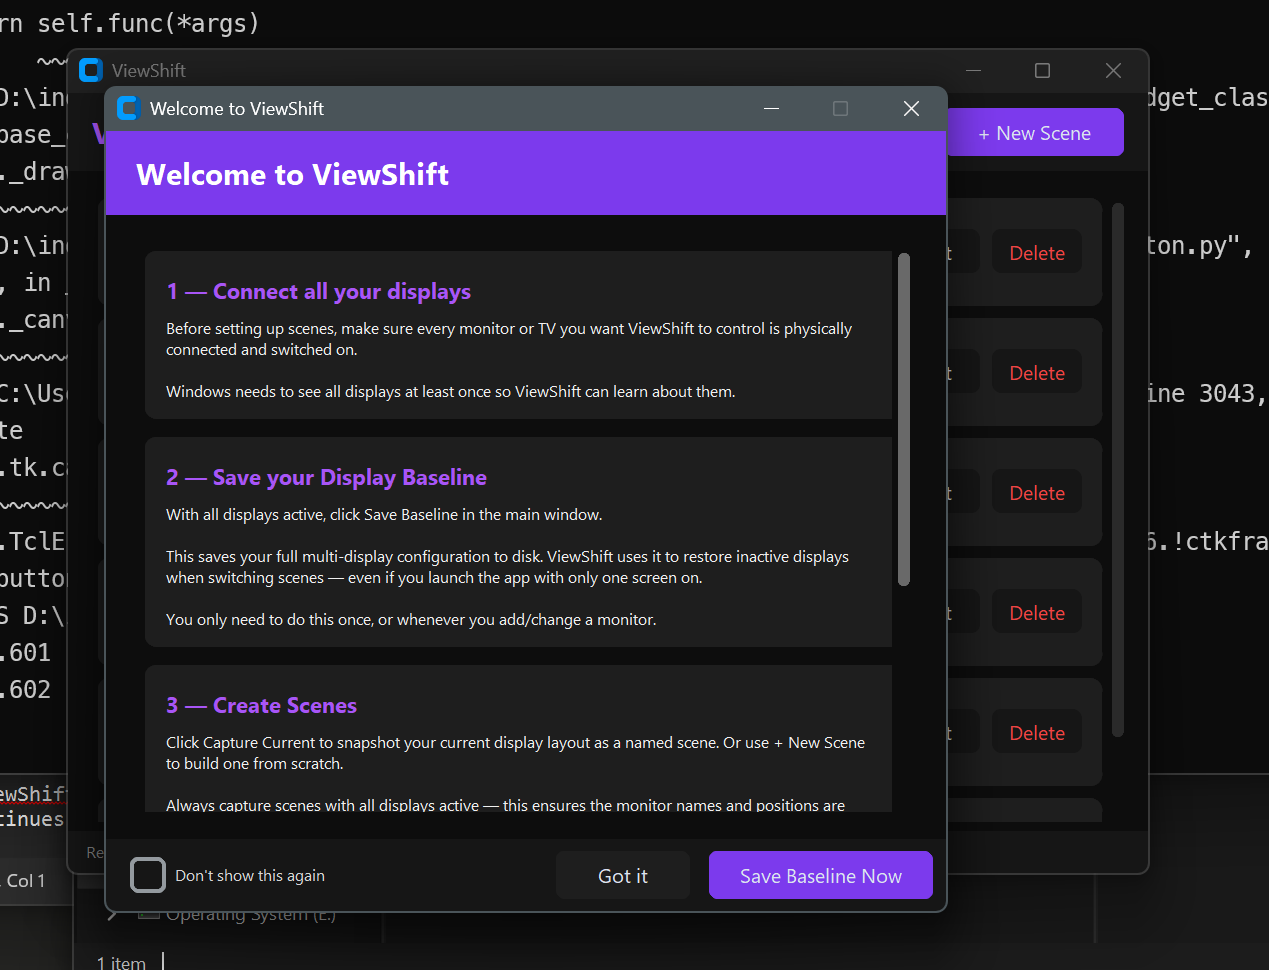
Task: Click the welcome dialog's vertical scrollbar thumb
Action: pyautogui.click(x=904, y=420)
